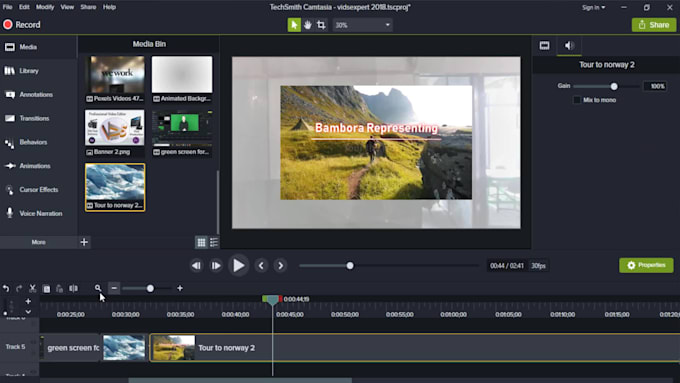Click the timeline magnifier zoom icon
This screenshot has height=383, width=680.
[x=98, y=288]
